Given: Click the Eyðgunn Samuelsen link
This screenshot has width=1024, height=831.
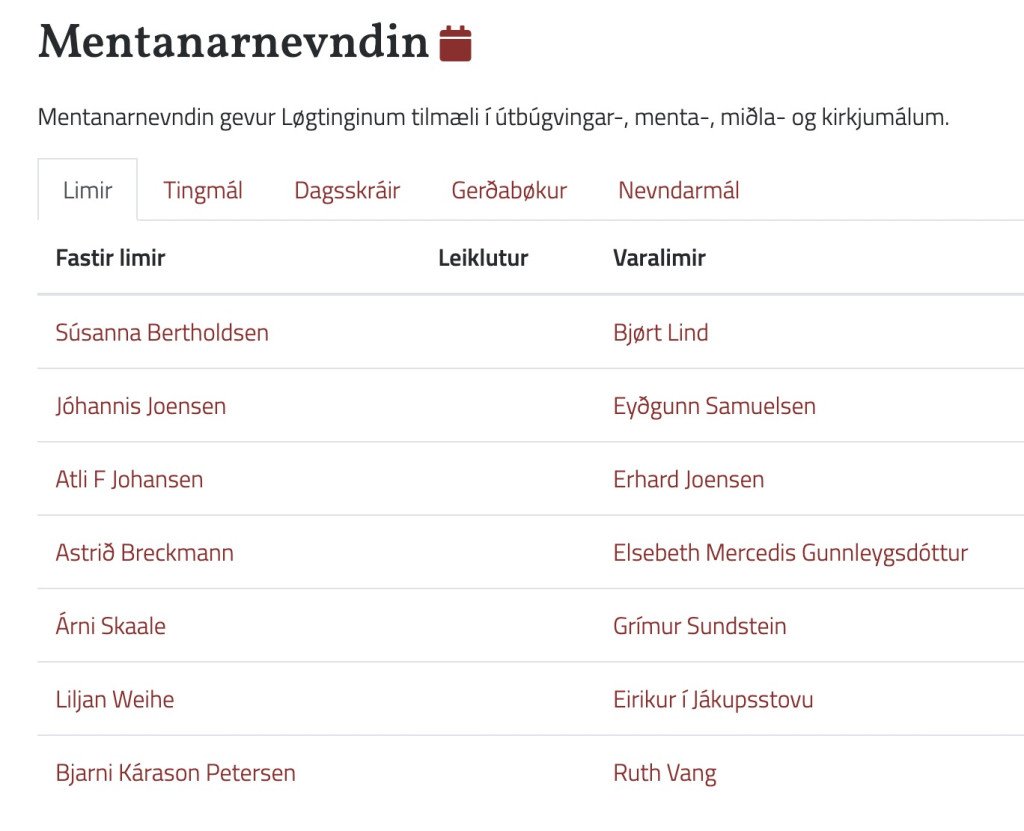Looking at the screenshot, I should point(714,406).
